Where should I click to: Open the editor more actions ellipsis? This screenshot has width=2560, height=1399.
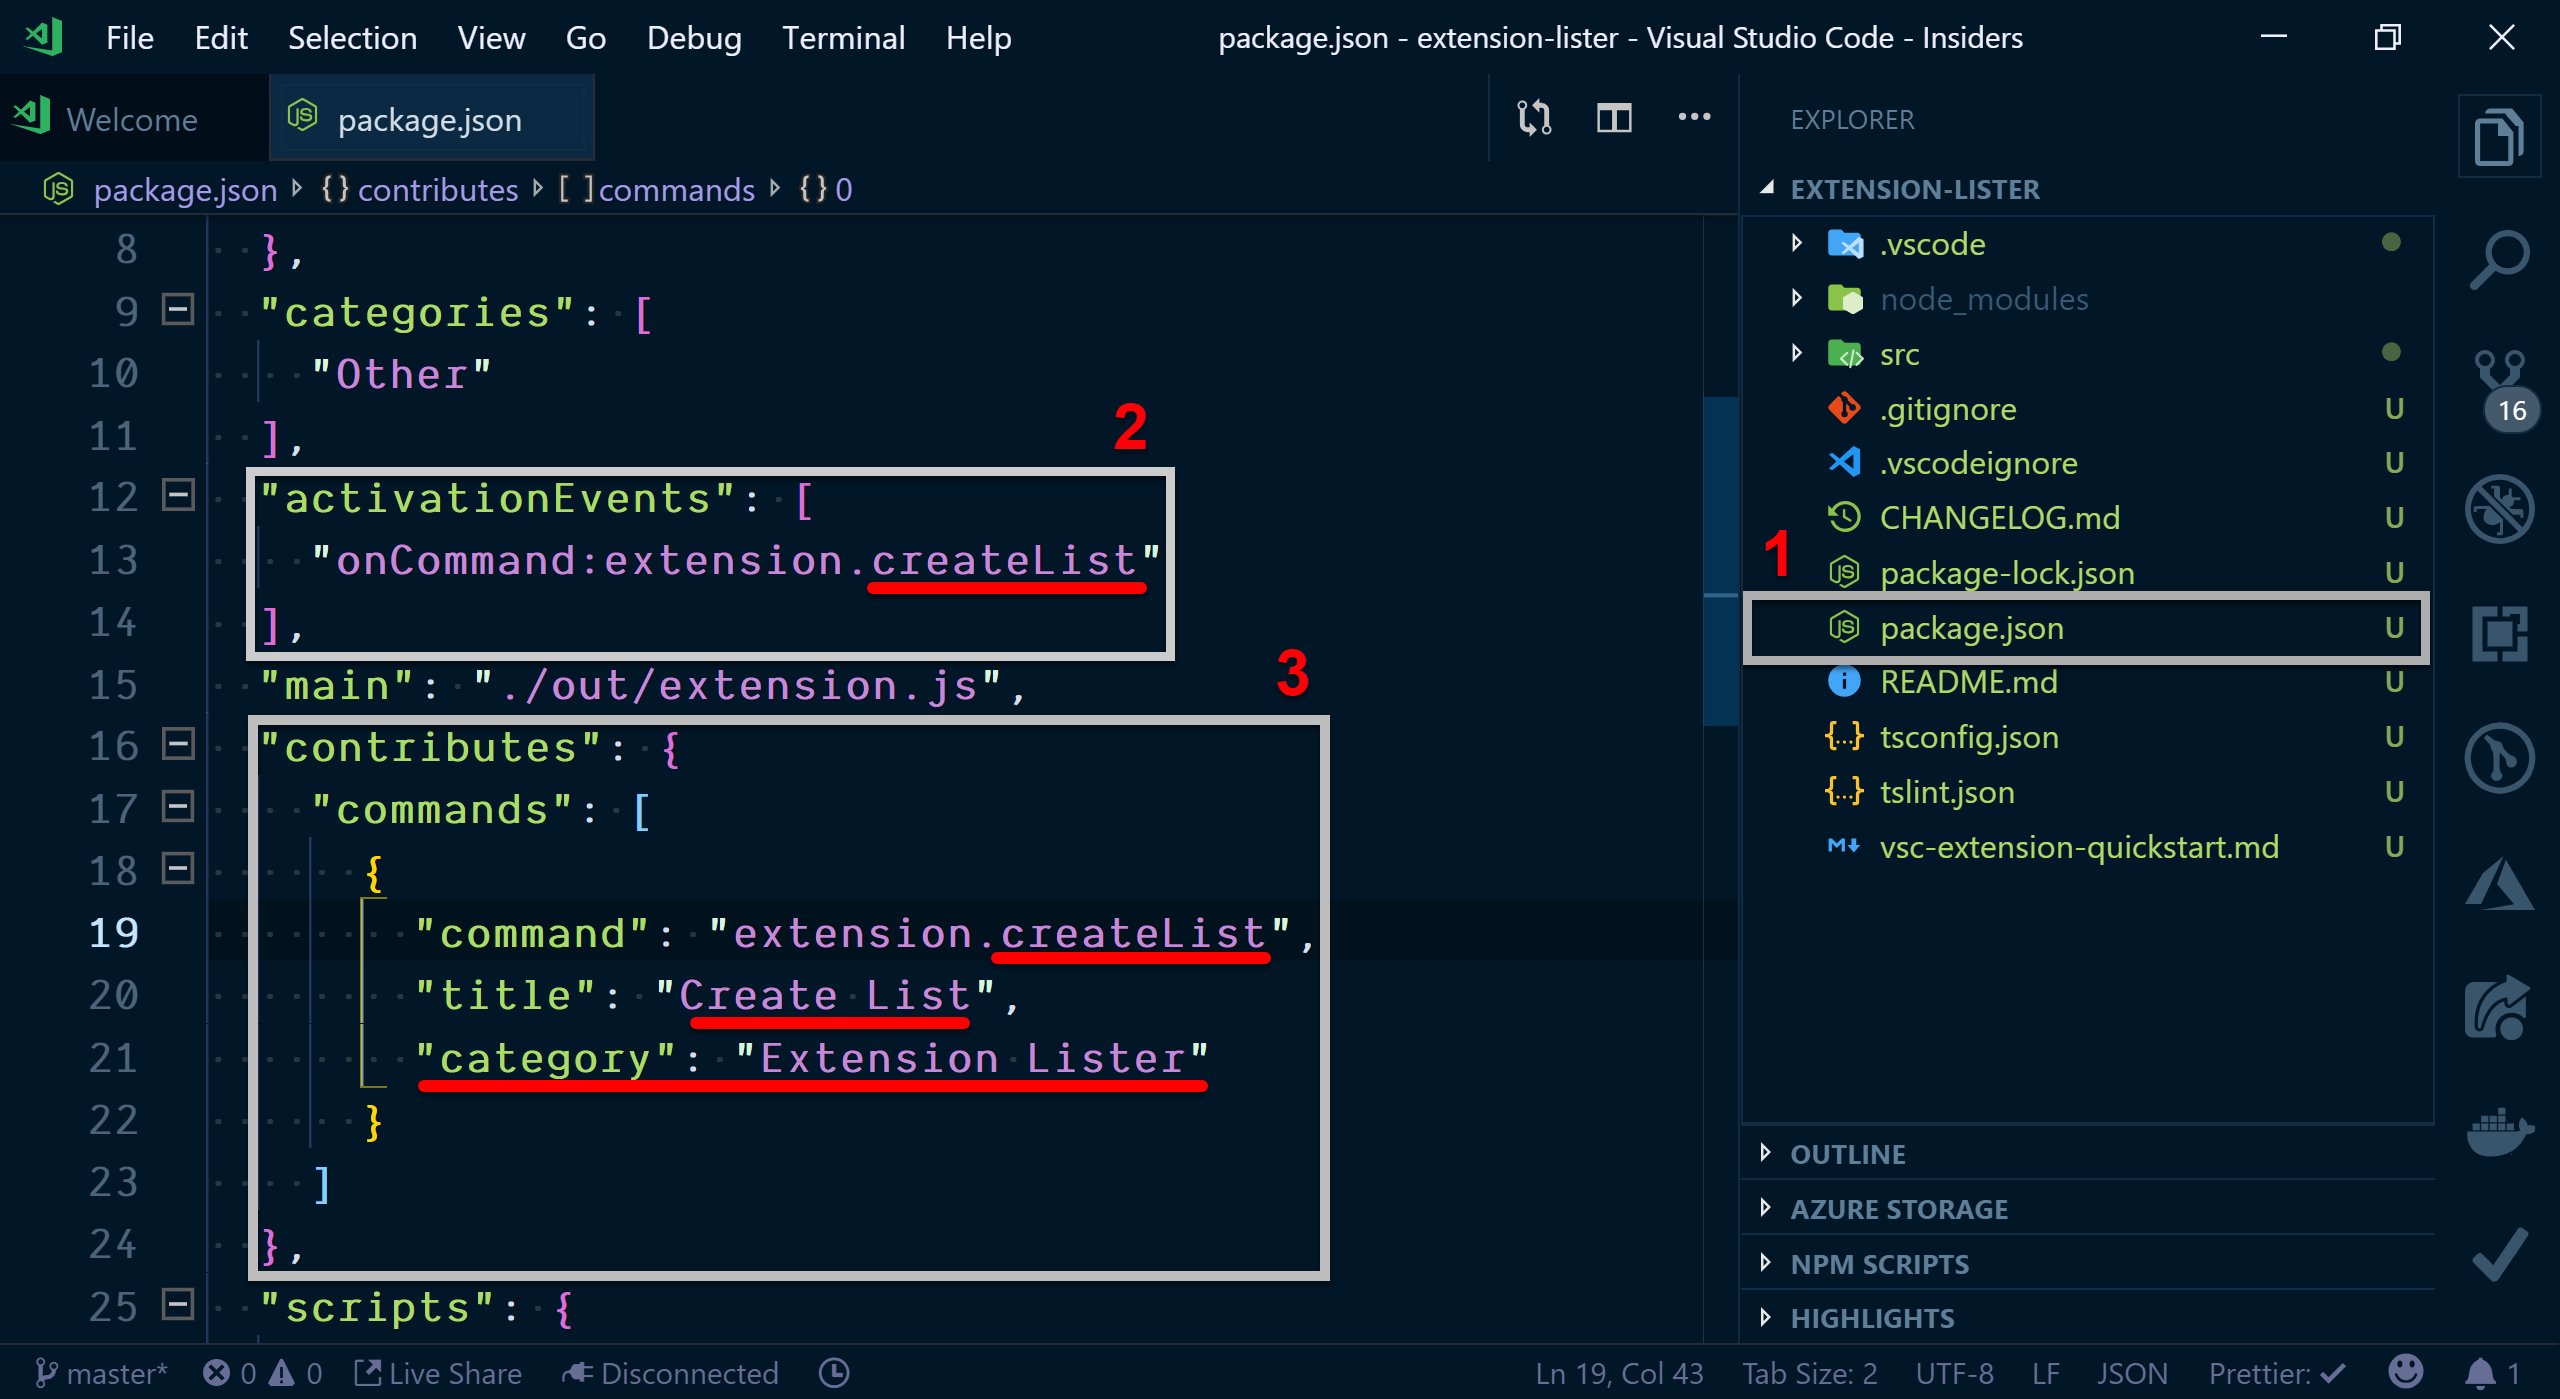pyautogui.click(x=1694, y=117)
